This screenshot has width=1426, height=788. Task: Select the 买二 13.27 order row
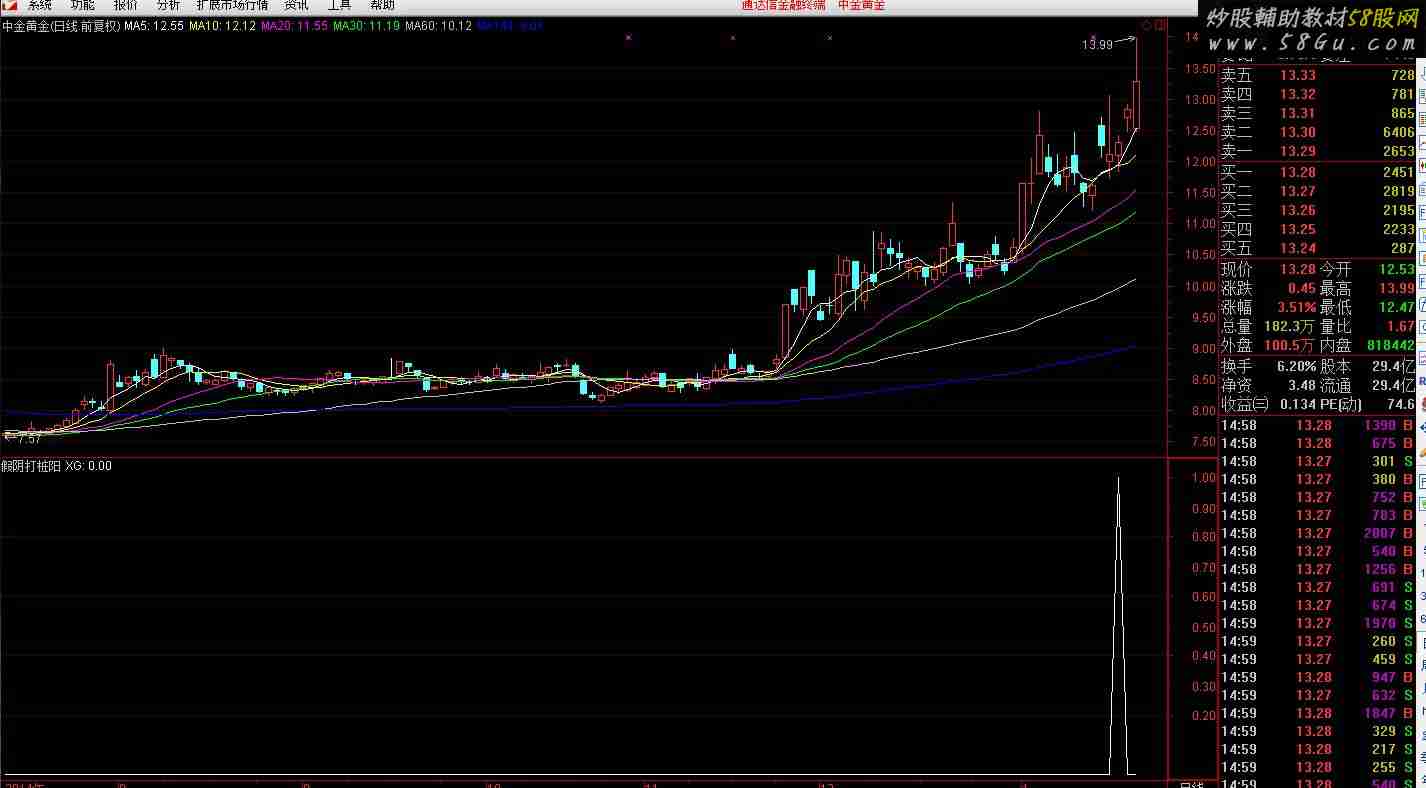(x=1318, y=191)
